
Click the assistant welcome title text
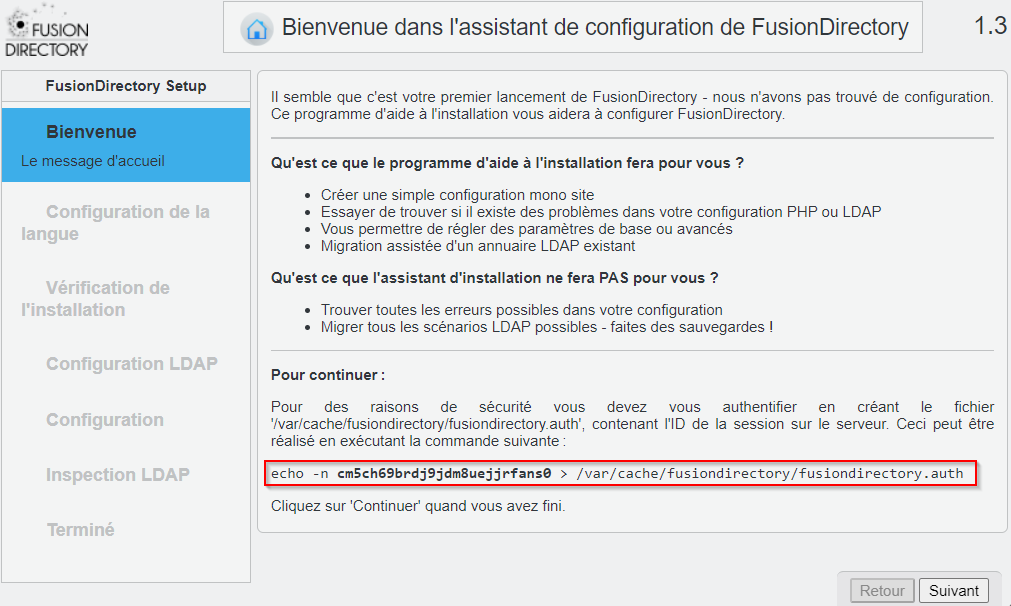595,27
